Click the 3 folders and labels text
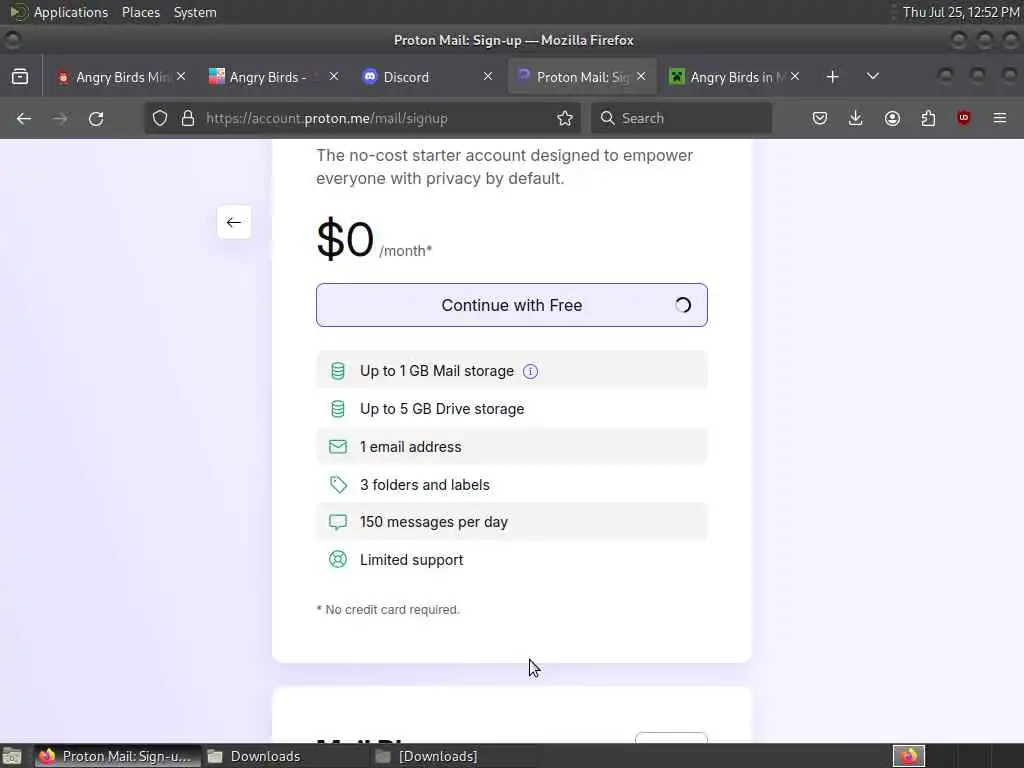 [424, 485]
